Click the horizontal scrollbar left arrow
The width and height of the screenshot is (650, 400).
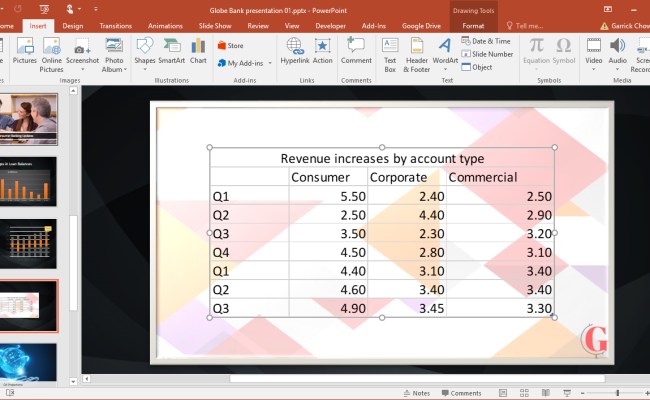click(86, 378)
